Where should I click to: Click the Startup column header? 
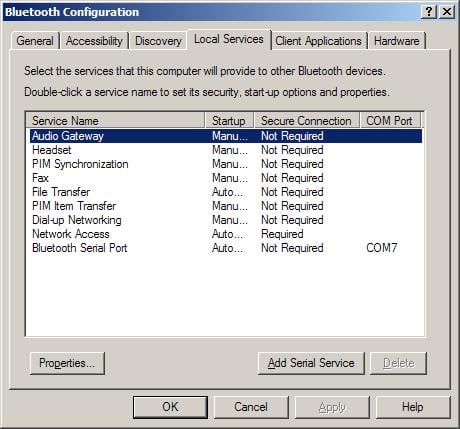[x=229, y=120]
